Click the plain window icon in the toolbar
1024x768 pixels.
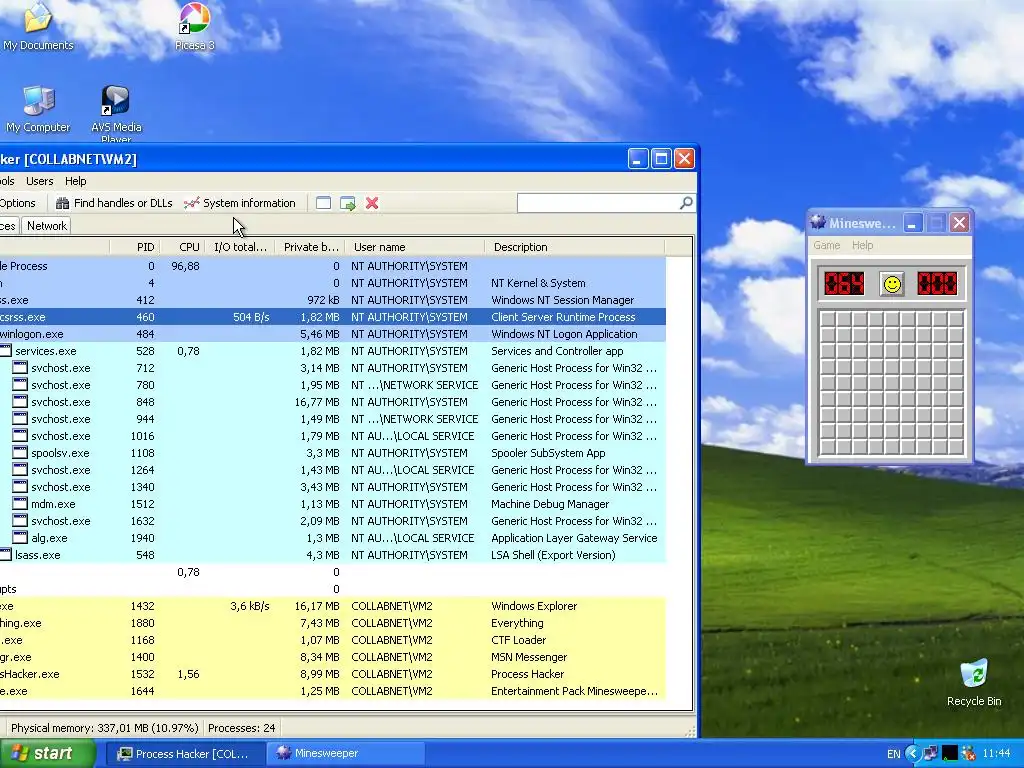[323, 203]
